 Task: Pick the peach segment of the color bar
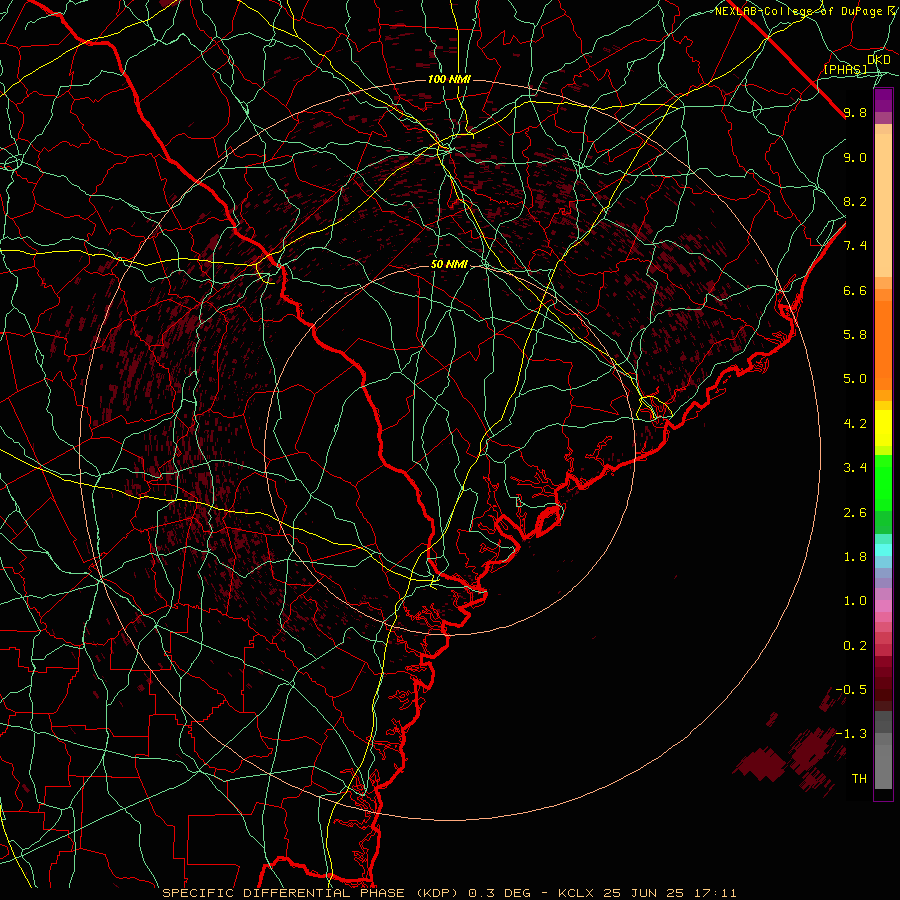(883, 207)
